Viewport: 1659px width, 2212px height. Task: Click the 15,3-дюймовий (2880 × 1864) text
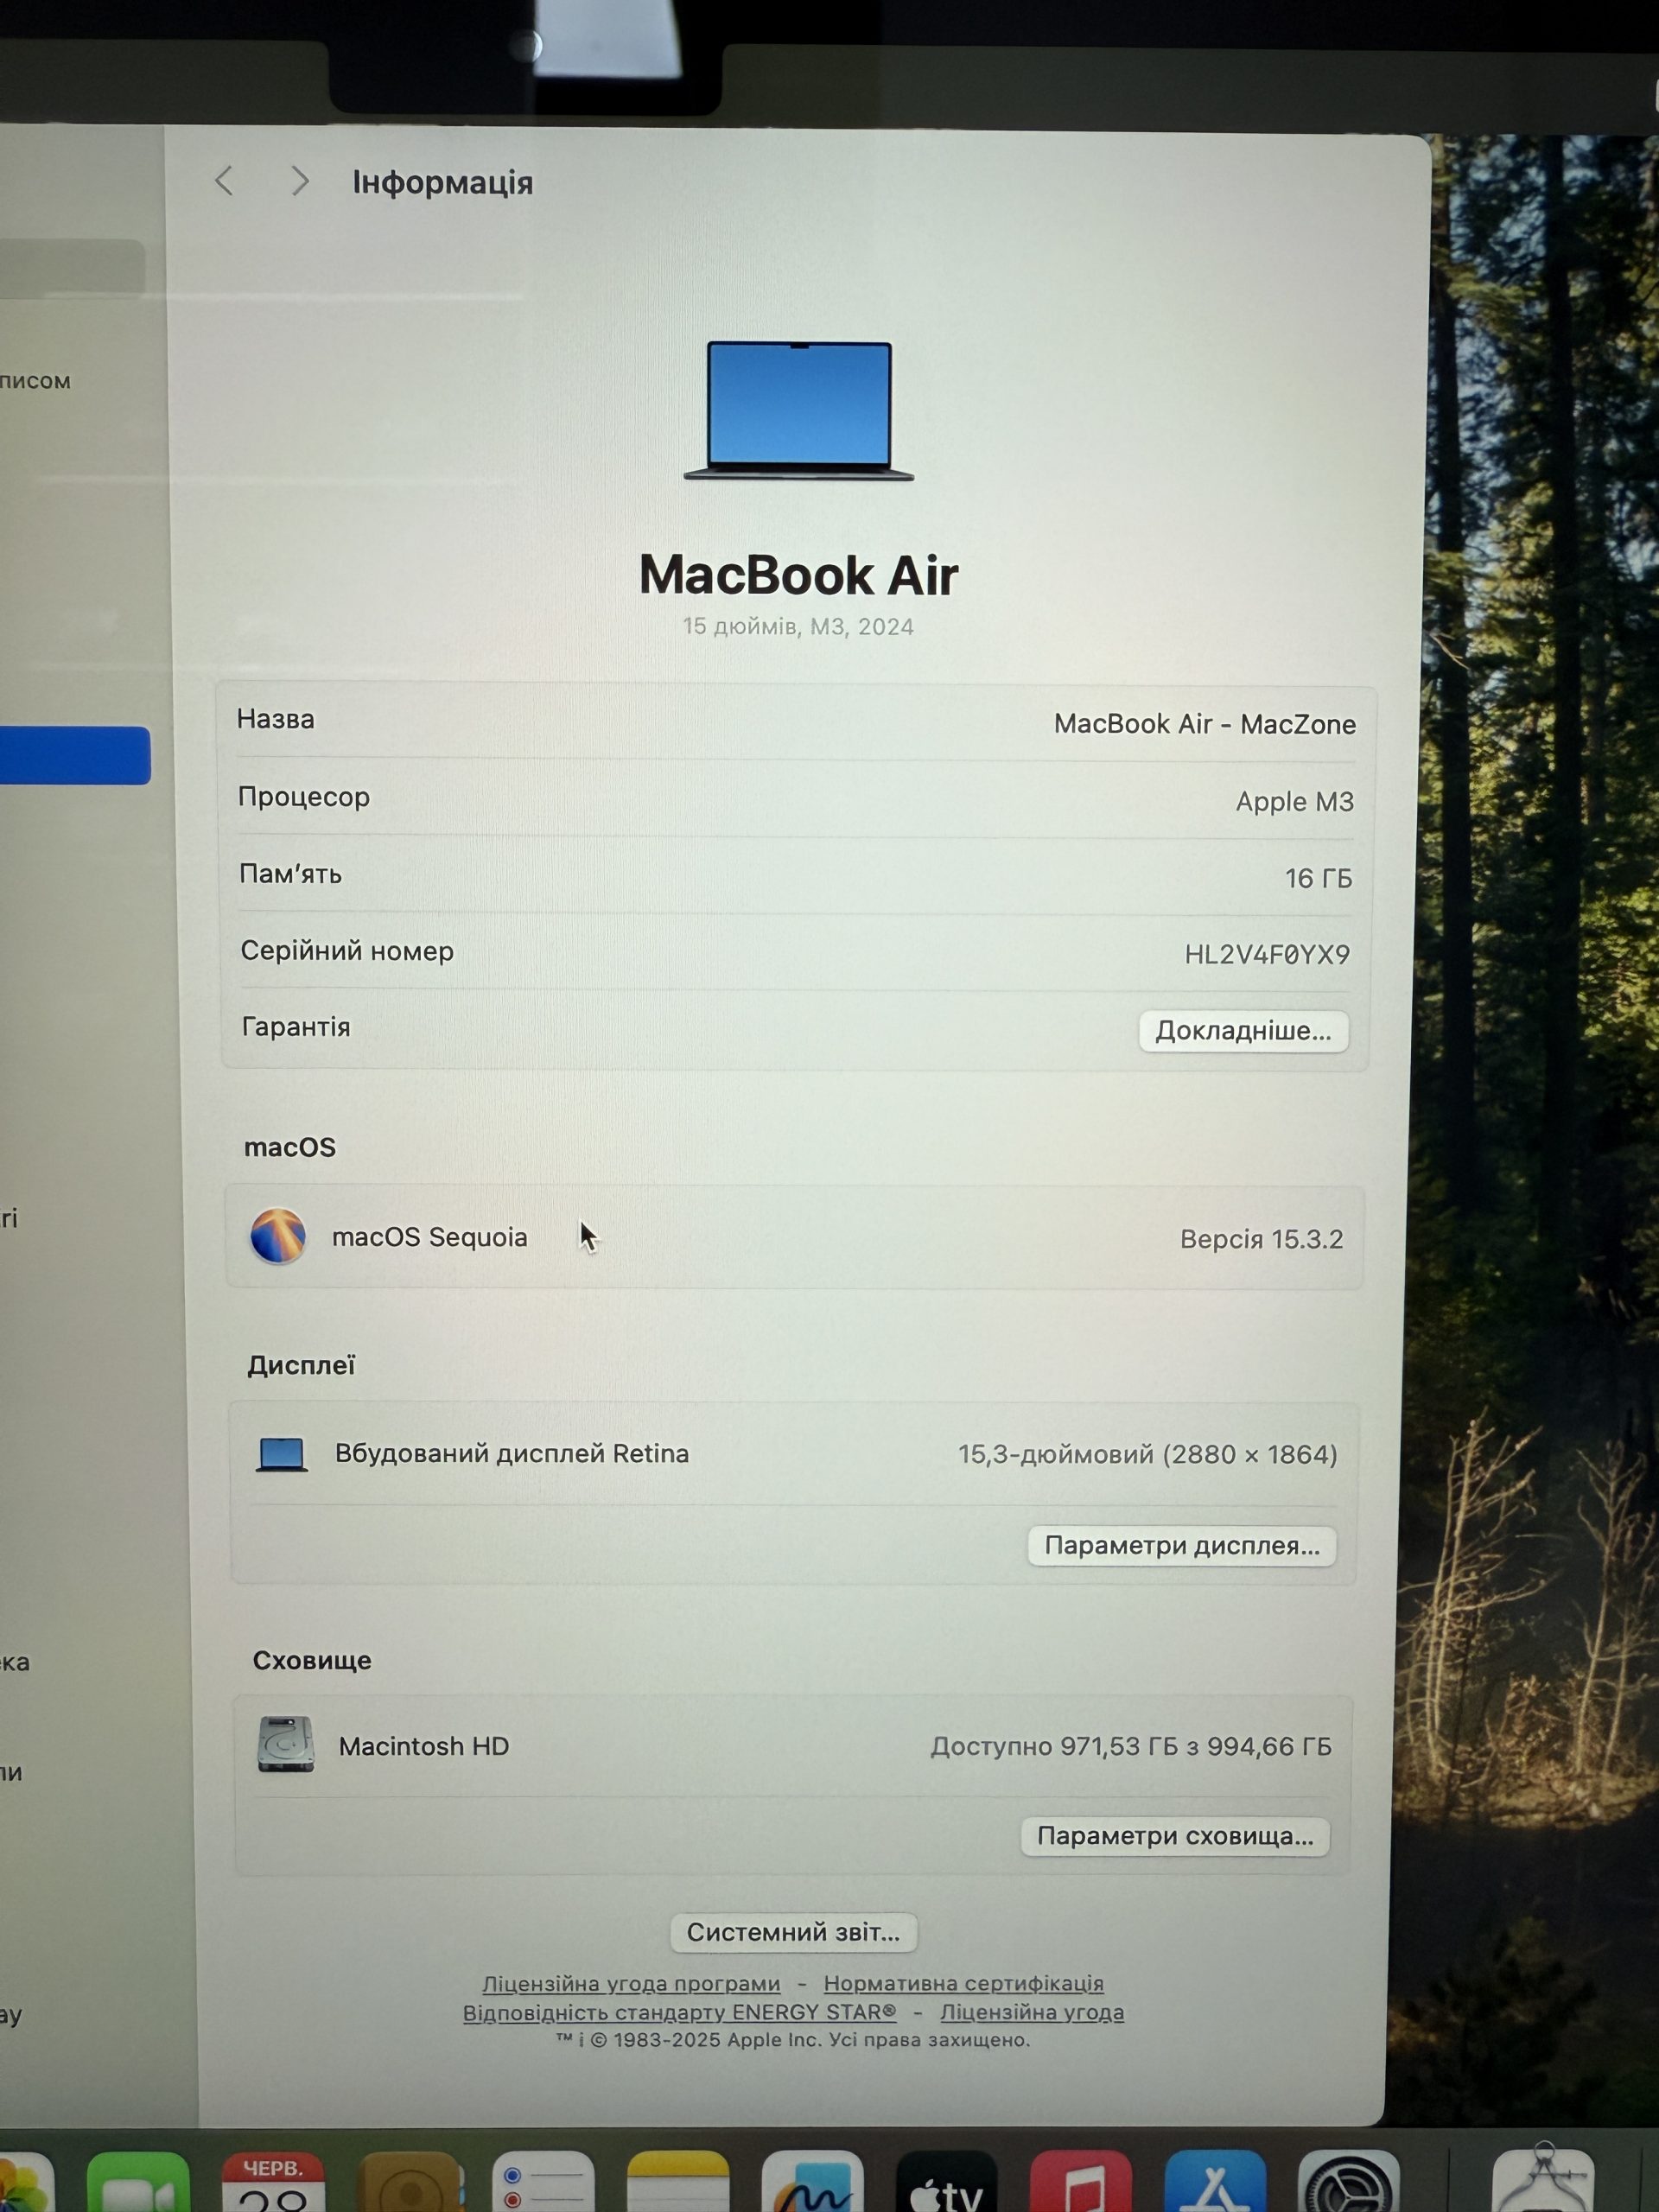pyautogui.click(x=1147, y=1454)
